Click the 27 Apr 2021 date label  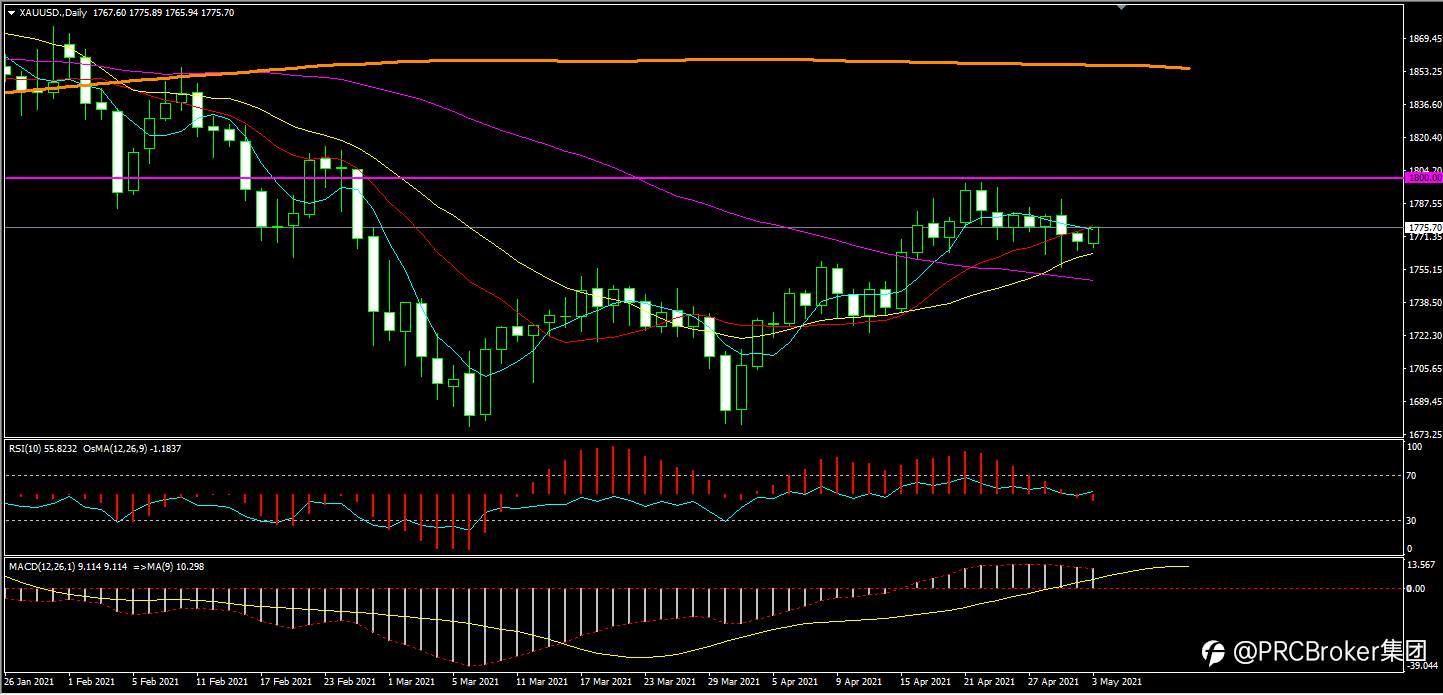point(1051,681)
